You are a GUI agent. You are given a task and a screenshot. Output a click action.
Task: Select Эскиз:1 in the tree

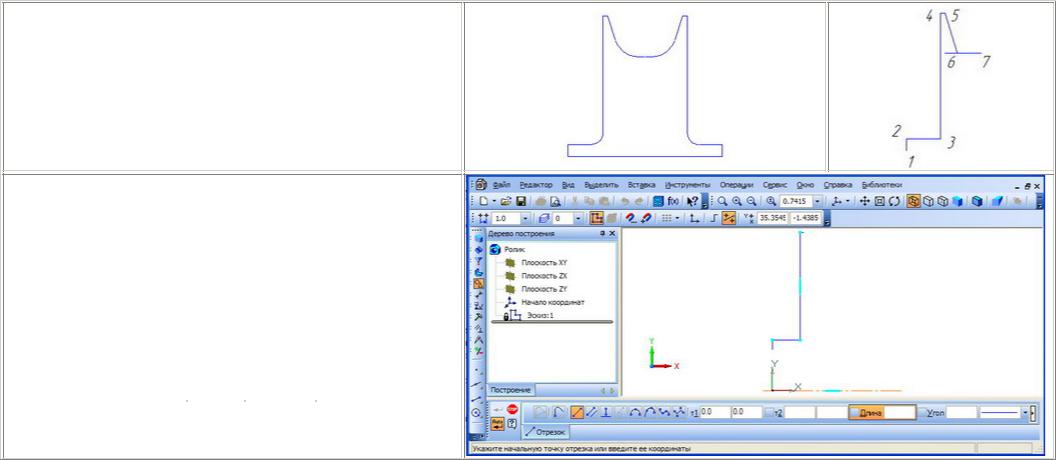pos(540,315)
